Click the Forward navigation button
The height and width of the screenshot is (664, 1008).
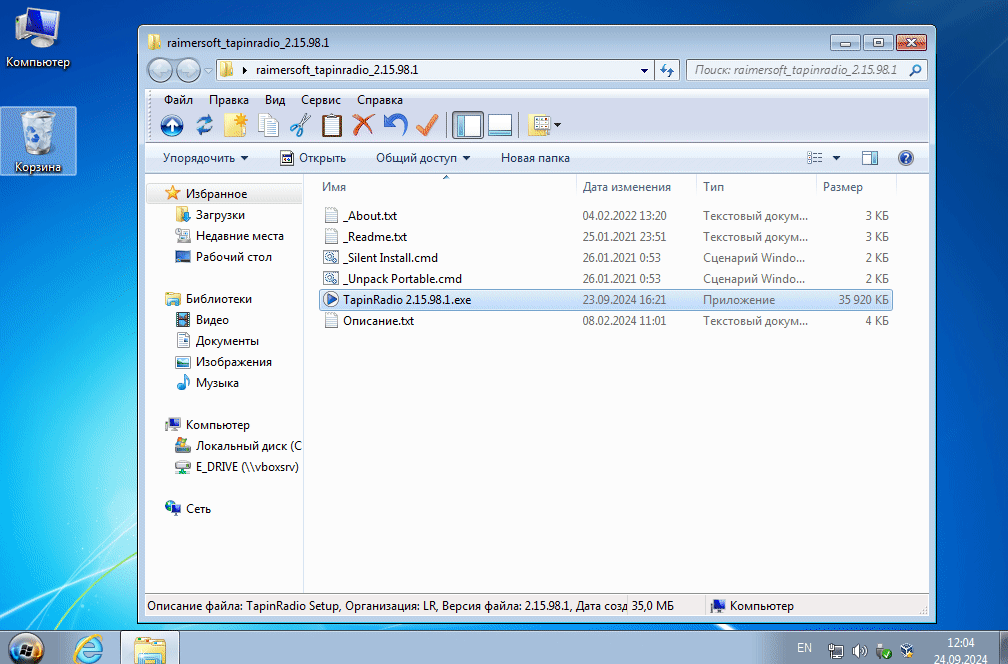[188, 70]
